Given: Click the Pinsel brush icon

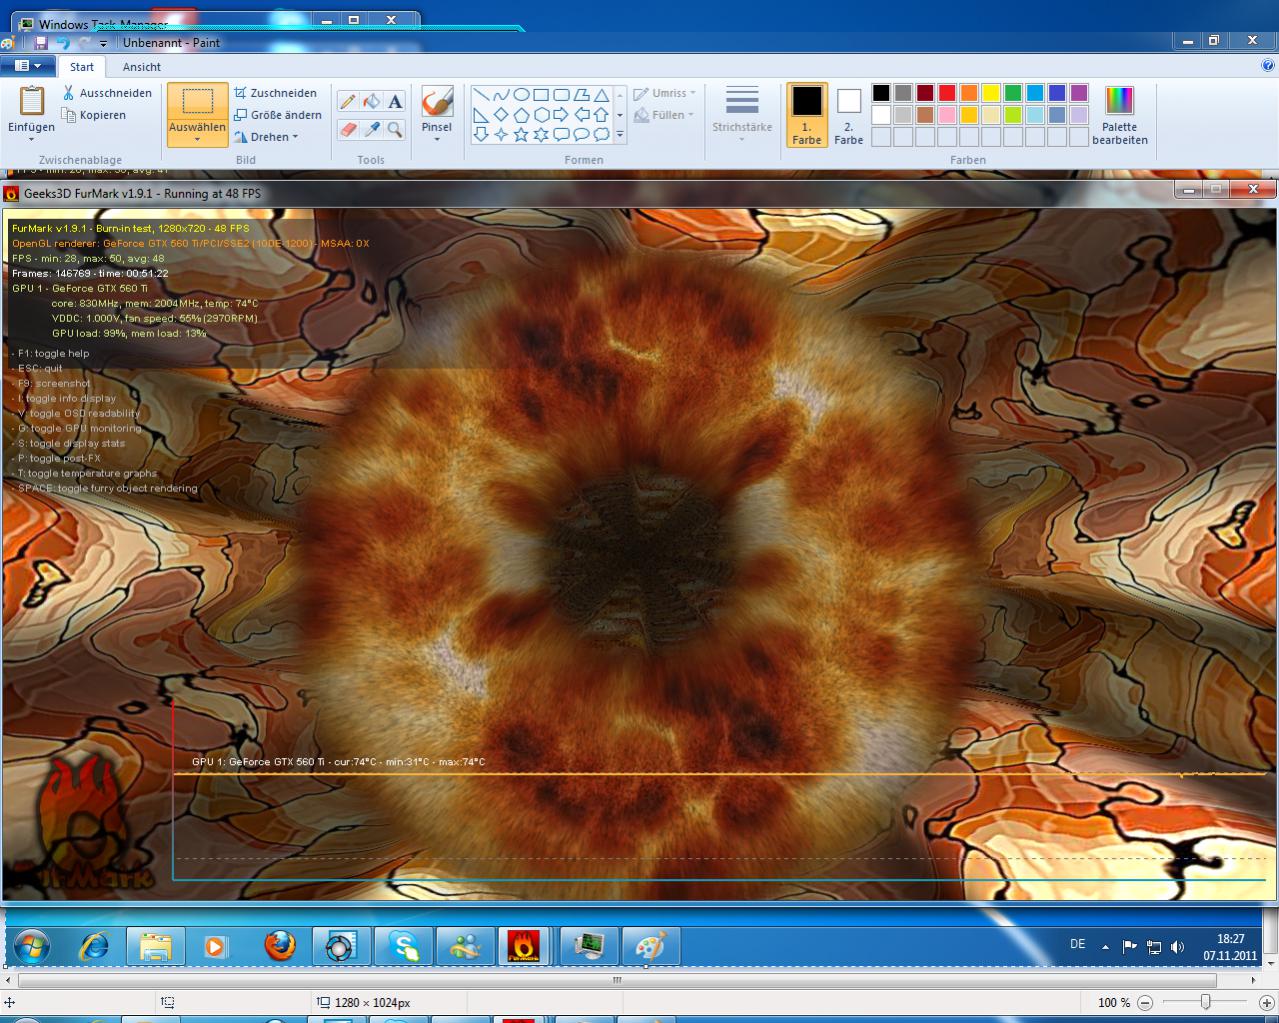Looking at the screenshot, I should click(437, 102).
